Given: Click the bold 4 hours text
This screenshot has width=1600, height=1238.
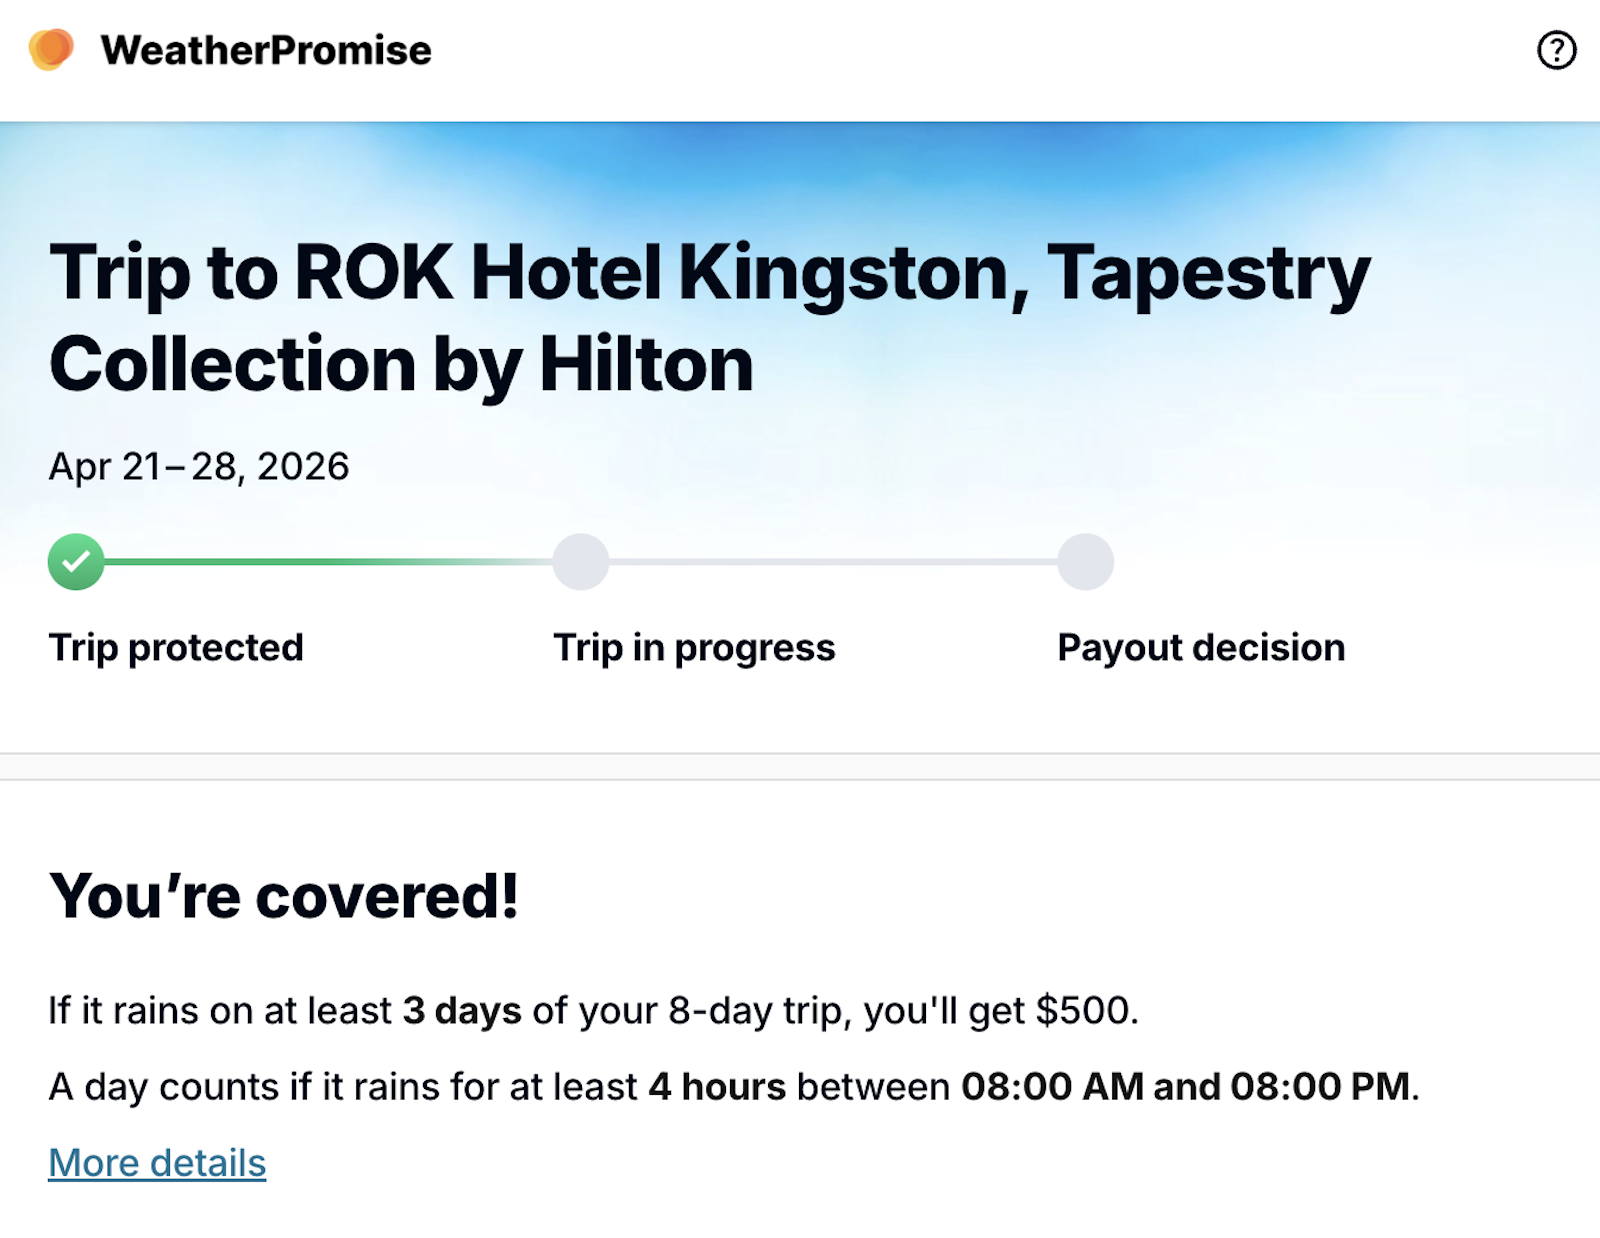Looking at the screenshot, I should tap(717, 1087).
